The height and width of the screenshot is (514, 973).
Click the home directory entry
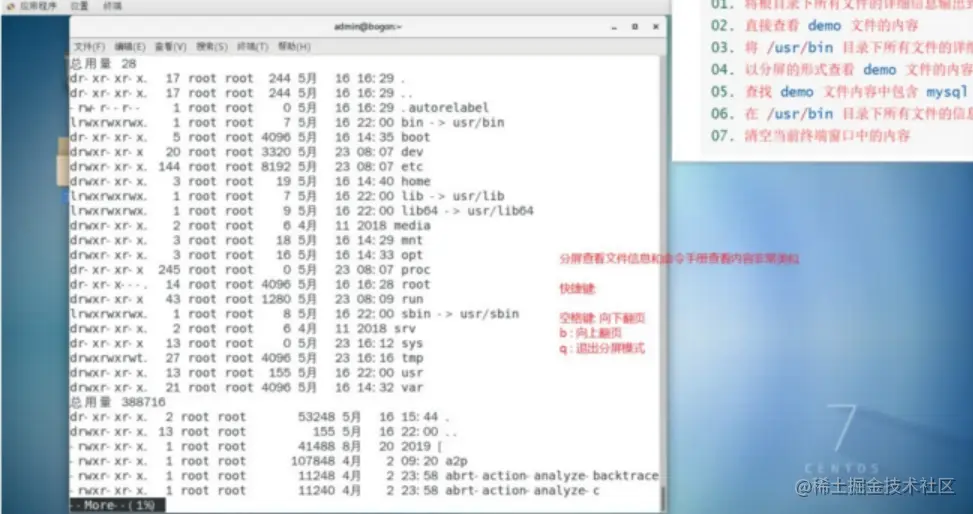(x=416, y=181)
